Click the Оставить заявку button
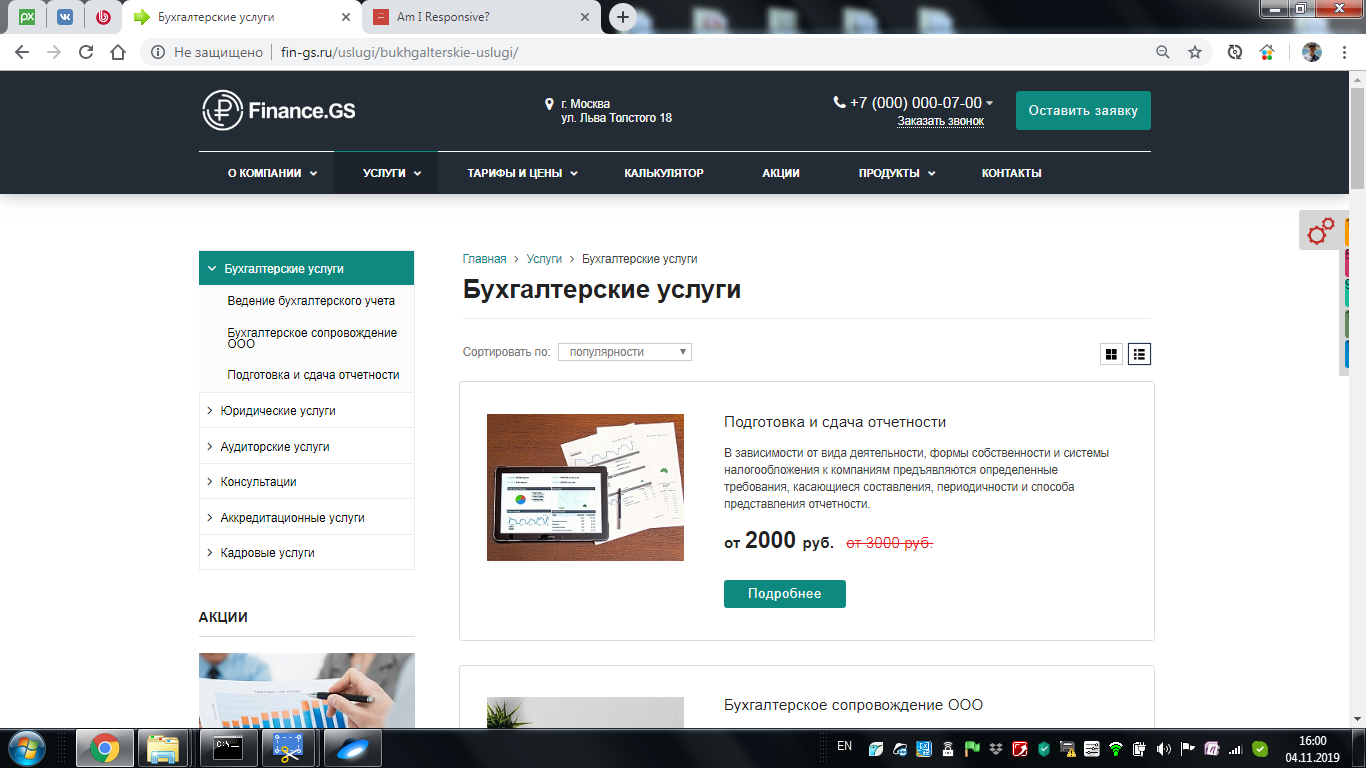 coord(1083,111)
